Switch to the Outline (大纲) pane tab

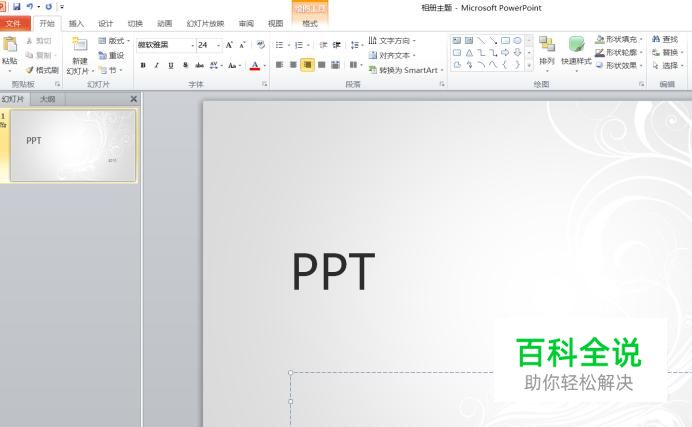[48, 99]
